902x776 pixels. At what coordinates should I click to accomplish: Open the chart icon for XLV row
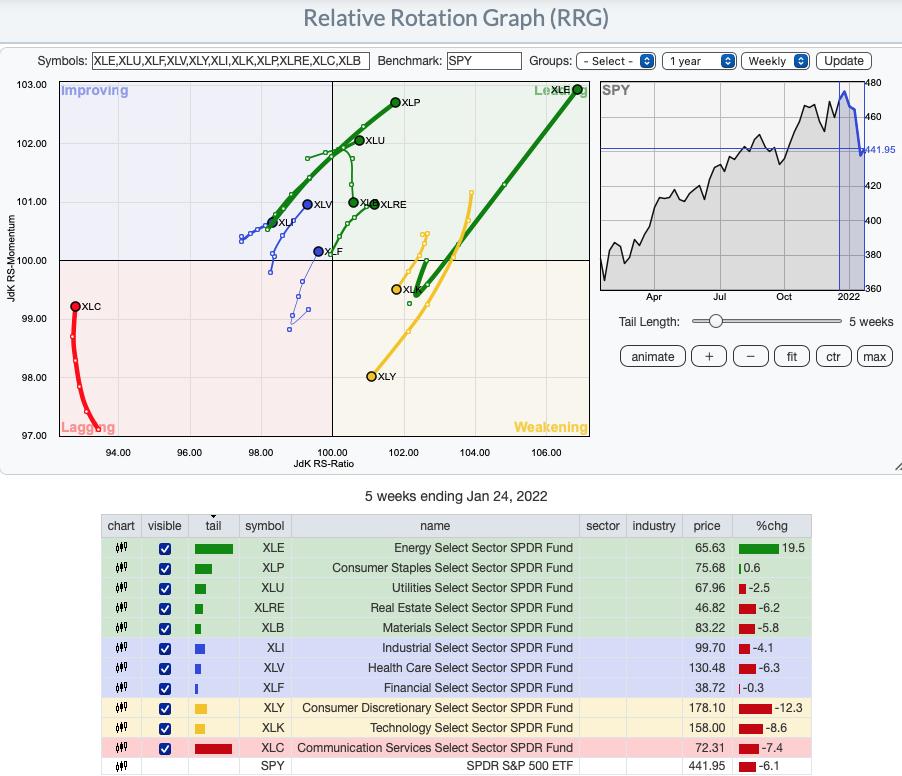pos(121,668)
